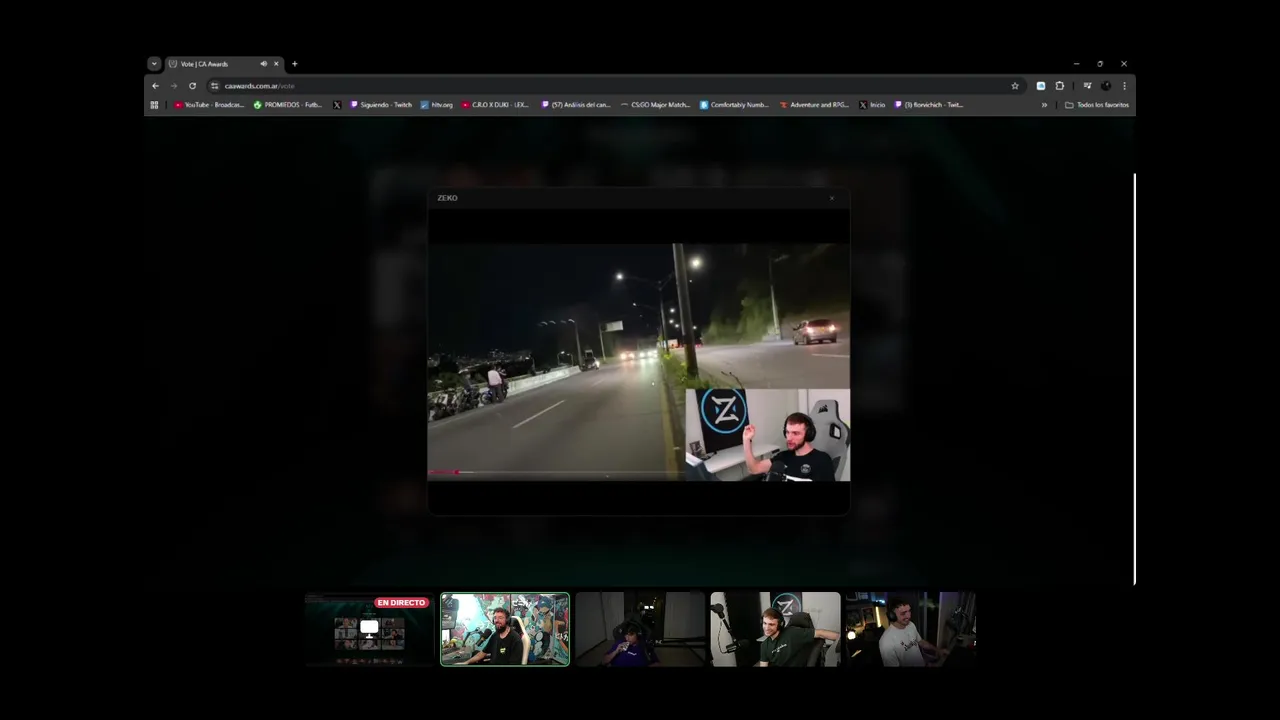1280x720 pixels.
Task: Open the Todos los favoritos folder
Action: click(1097, 105)
